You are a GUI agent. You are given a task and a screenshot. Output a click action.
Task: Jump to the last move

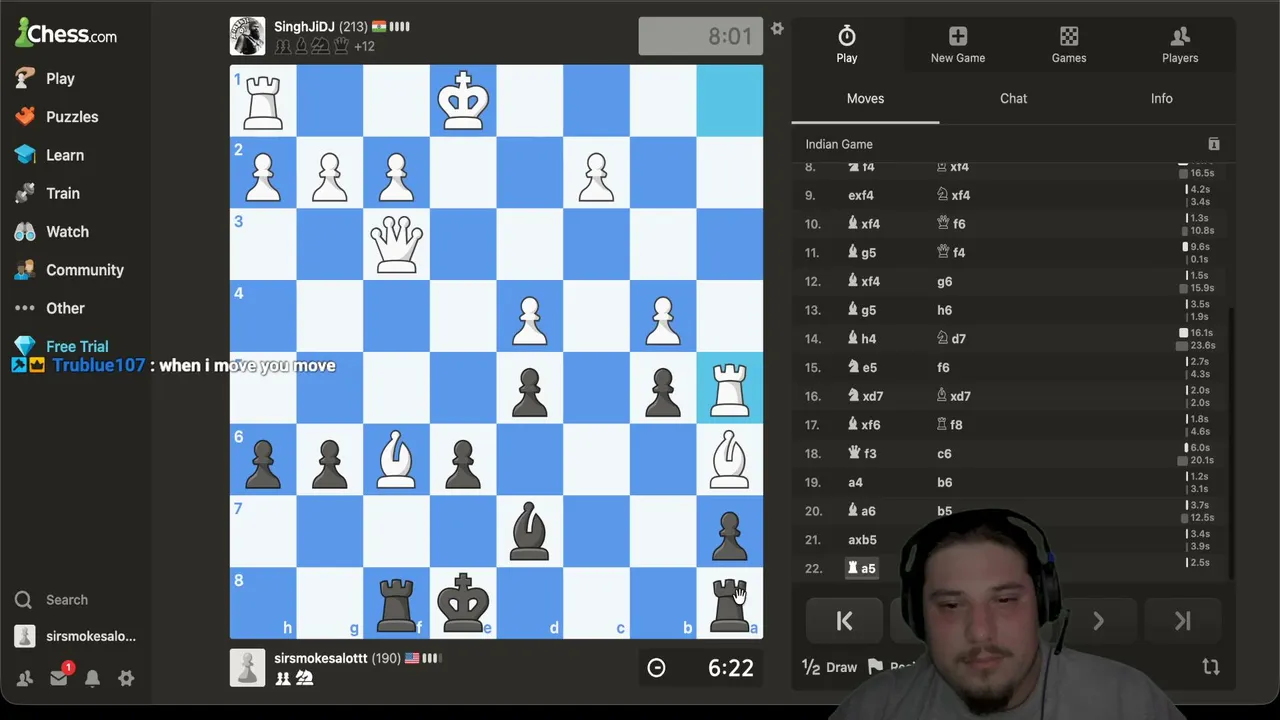coord(1182,621)
